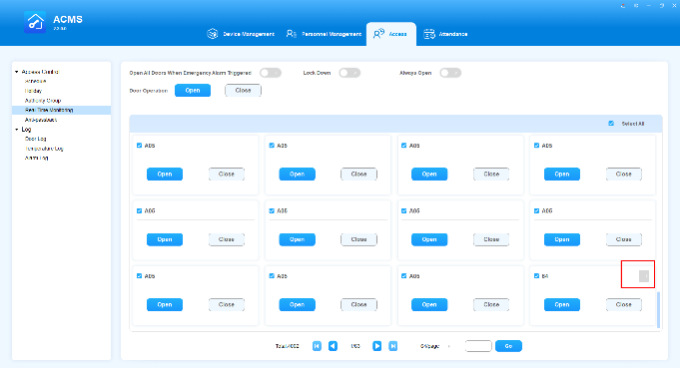The width and height of the screenshot is (680, 368).
Task: Open the Personnel Management section
Action: (x=324, y=34)
